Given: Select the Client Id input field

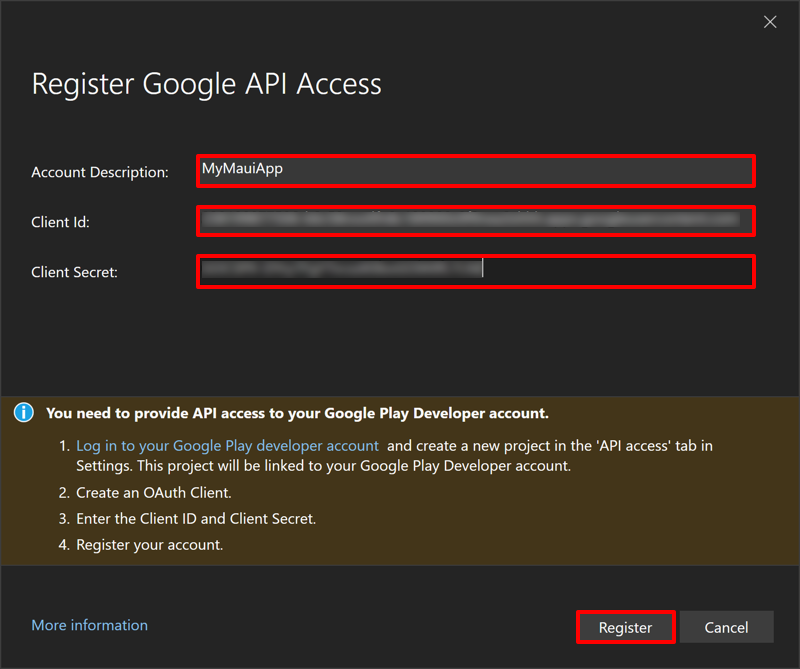Looking at the screenshot, I should coord(475,221).
